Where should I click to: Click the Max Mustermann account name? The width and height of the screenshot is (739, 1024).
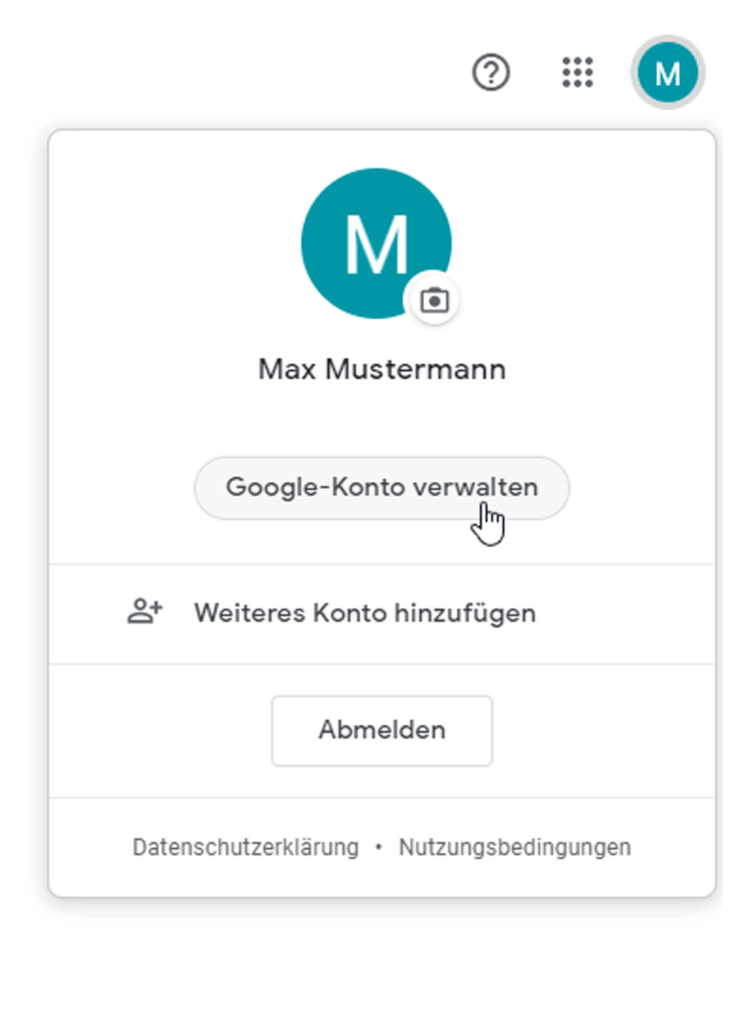pyautogui.click(x=382, y=369)
